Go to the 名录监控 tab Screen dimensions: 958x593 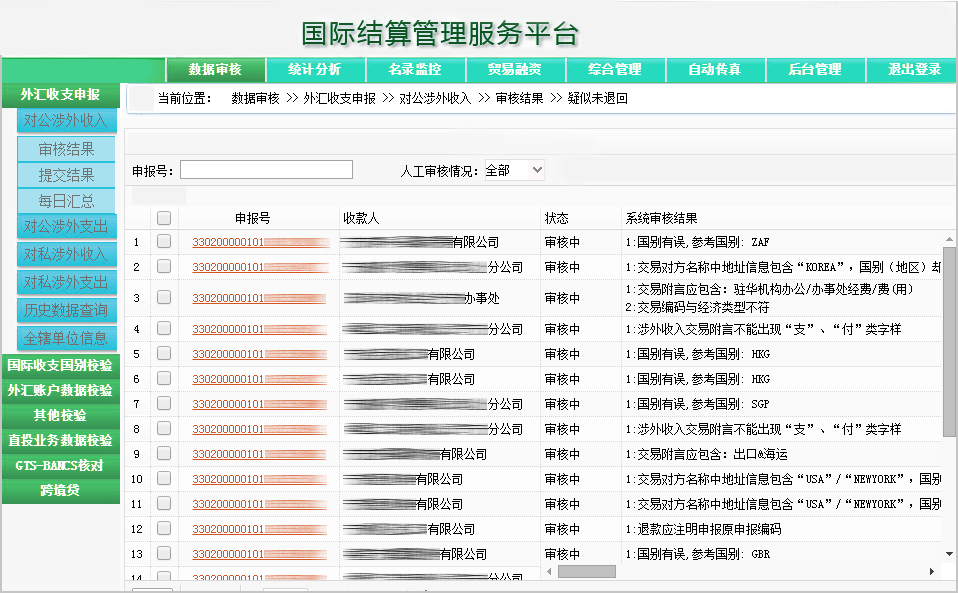pyautogui.click(x=415, y=70)
